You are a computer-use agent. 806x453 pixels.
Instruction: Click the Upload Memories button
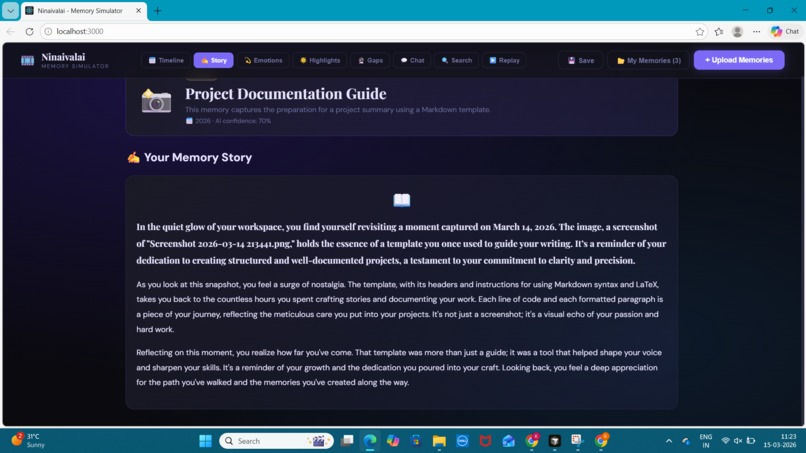pyautogui.click(x=739, y=60)
